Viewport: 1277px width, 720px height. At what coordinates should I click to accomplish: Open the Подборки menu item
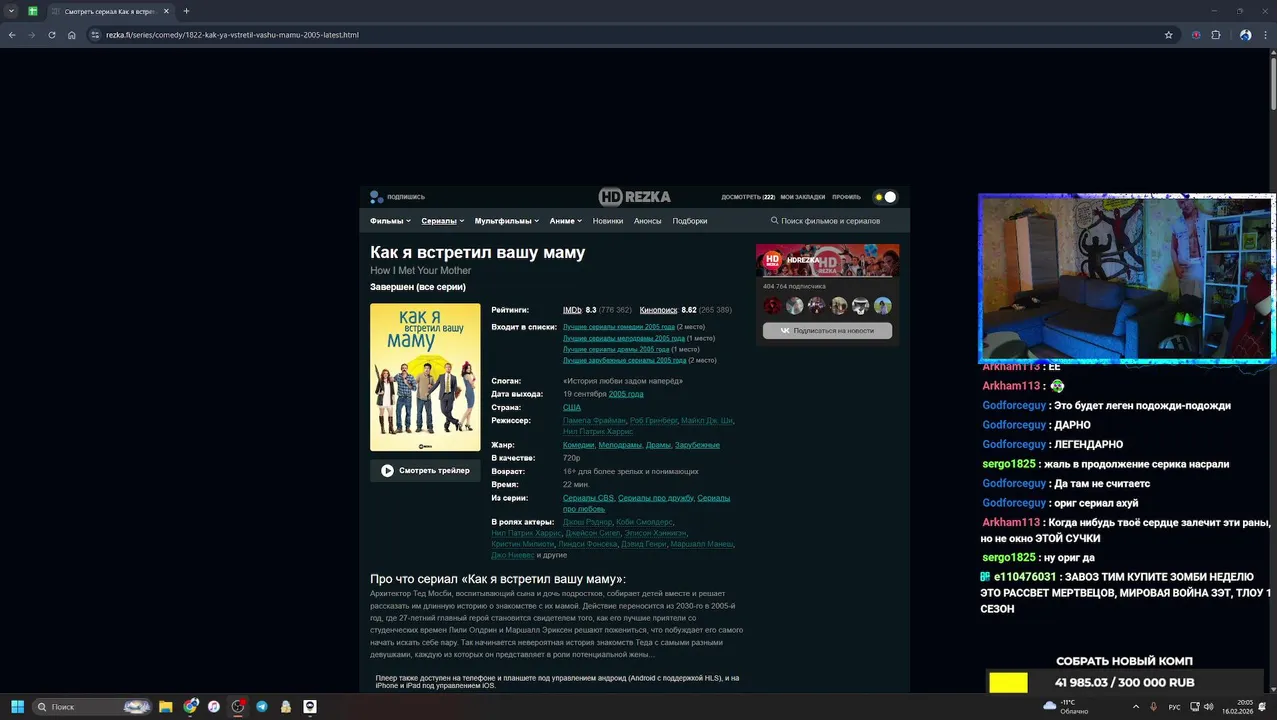click(x=689, y=221)
